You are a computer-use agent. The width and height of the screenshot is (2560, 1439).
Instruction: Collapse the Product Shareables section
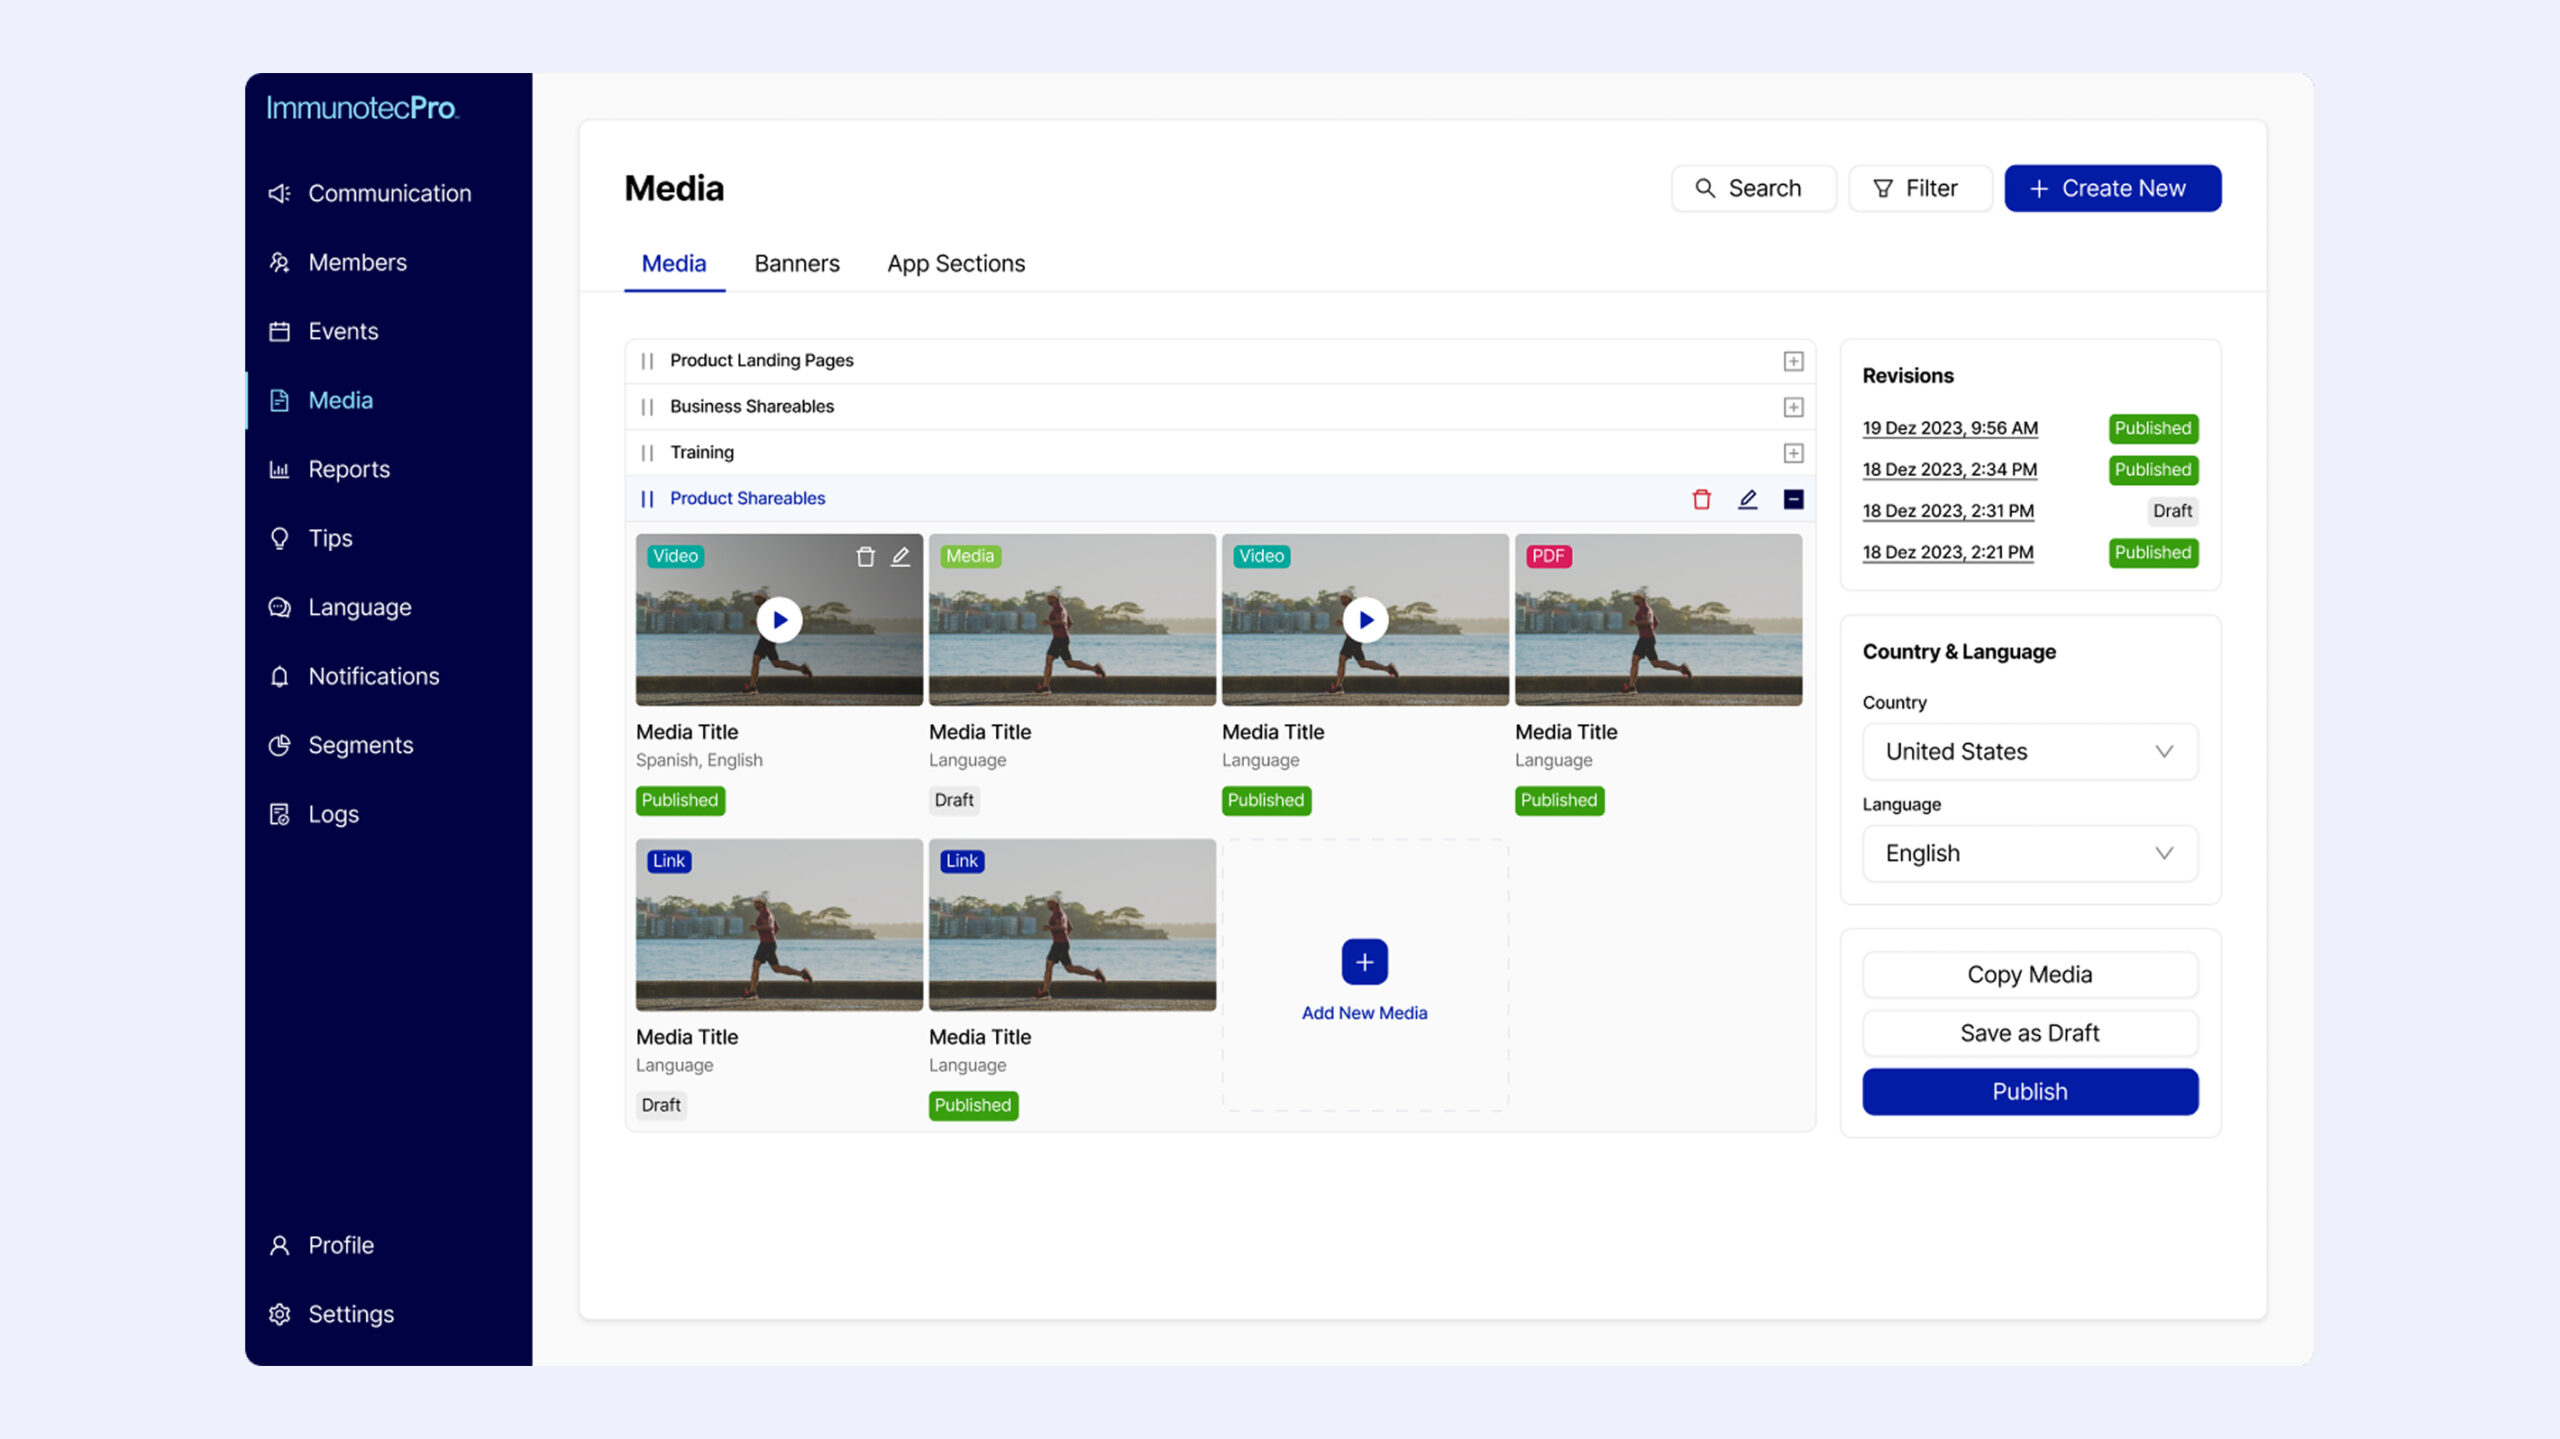click(1793, 499)
